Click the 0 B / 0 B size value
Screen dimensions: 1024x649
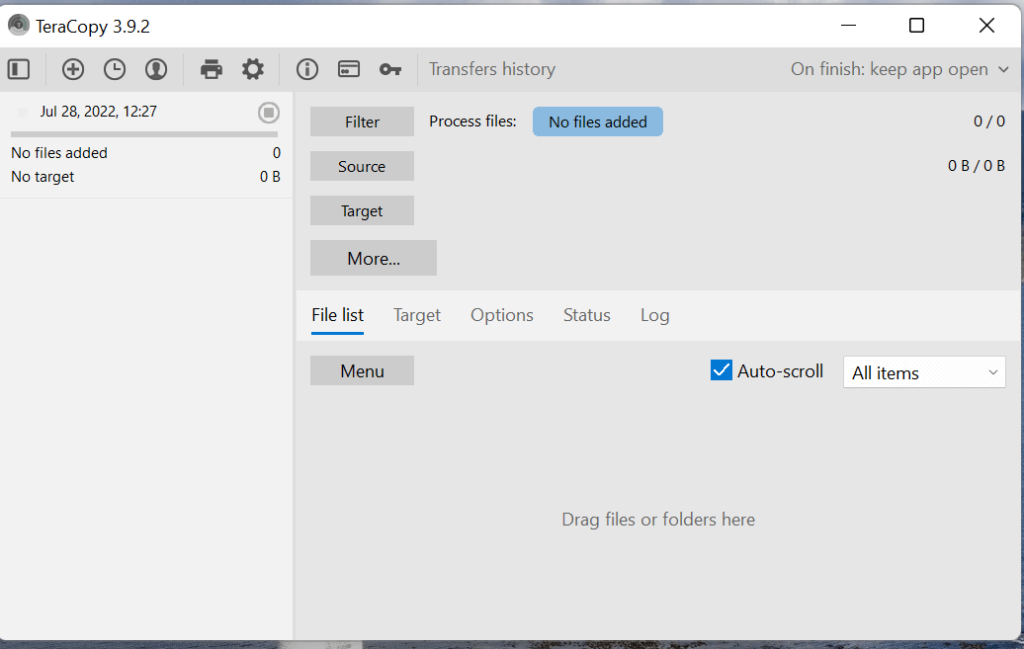coord(976,166)
